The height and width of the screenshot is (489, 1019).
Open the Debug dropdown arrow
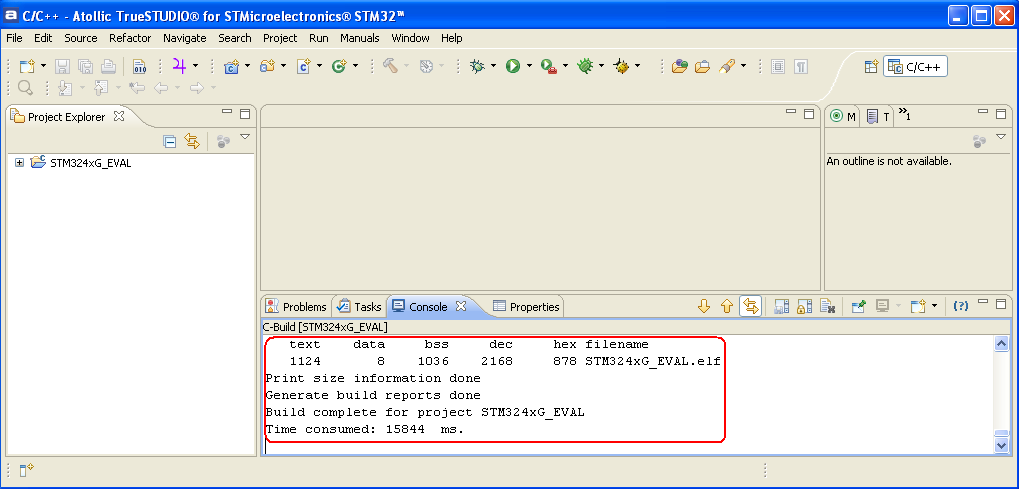tap(493, 66)
